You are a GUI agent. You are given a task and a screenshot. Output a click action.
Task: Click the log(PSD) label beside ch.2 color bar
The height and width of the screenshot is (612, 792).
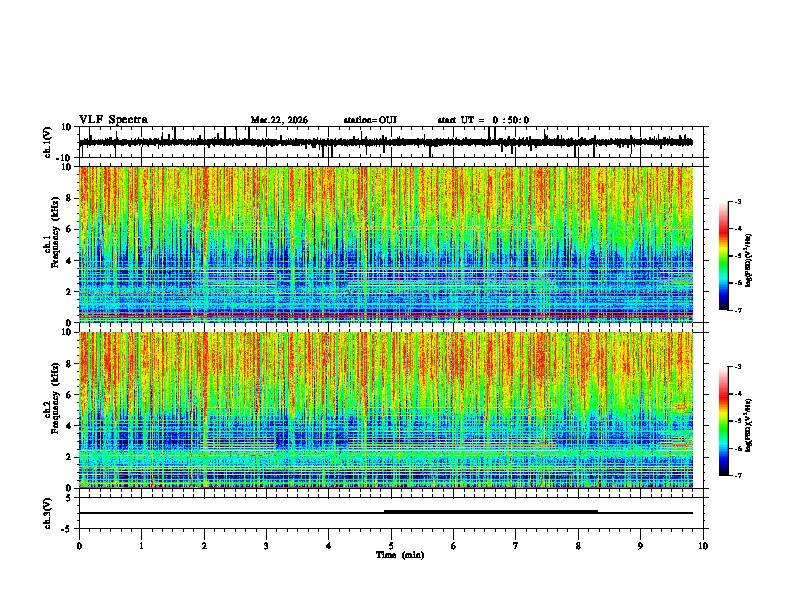point(749,424)
